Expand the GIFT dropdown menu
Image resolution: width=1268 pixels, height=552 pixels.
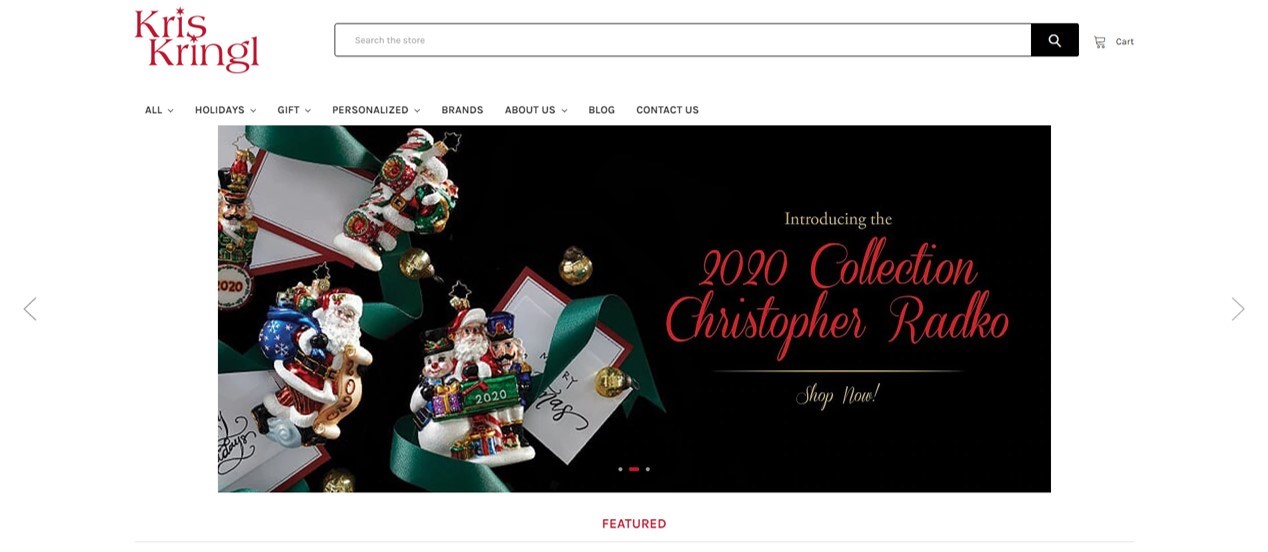click(x=294, y=110)
